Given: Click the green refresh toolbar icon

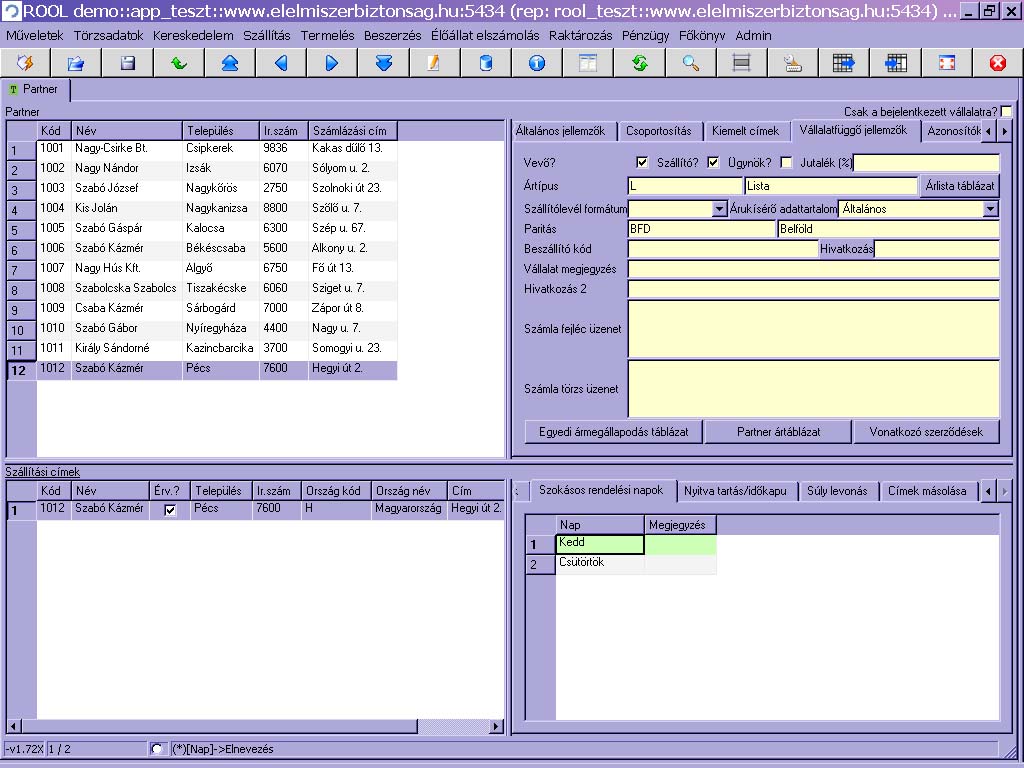Looking at the screenshot, I should point(640,63).
